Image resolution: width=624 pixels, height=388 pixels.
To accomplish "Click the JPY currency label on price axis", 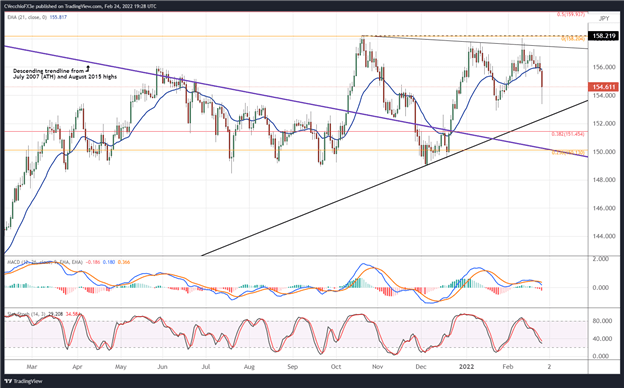I will point(604,18).
